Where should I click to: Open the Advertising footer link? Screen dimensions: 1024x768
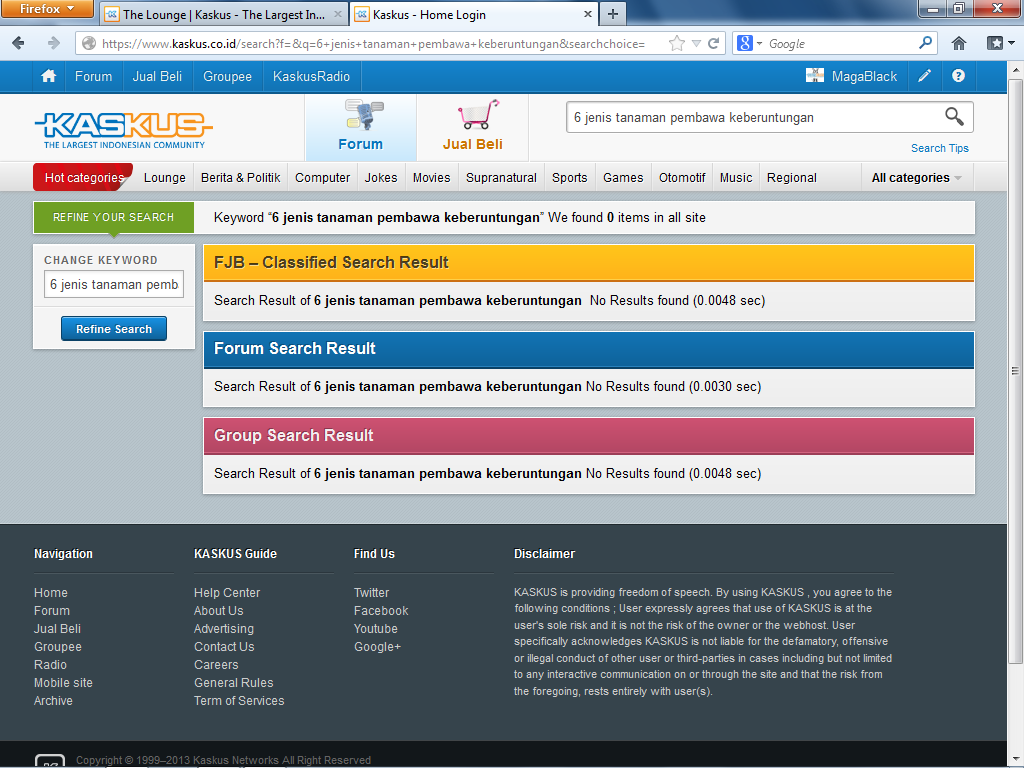pyautogui.click(x=223, y=628)
